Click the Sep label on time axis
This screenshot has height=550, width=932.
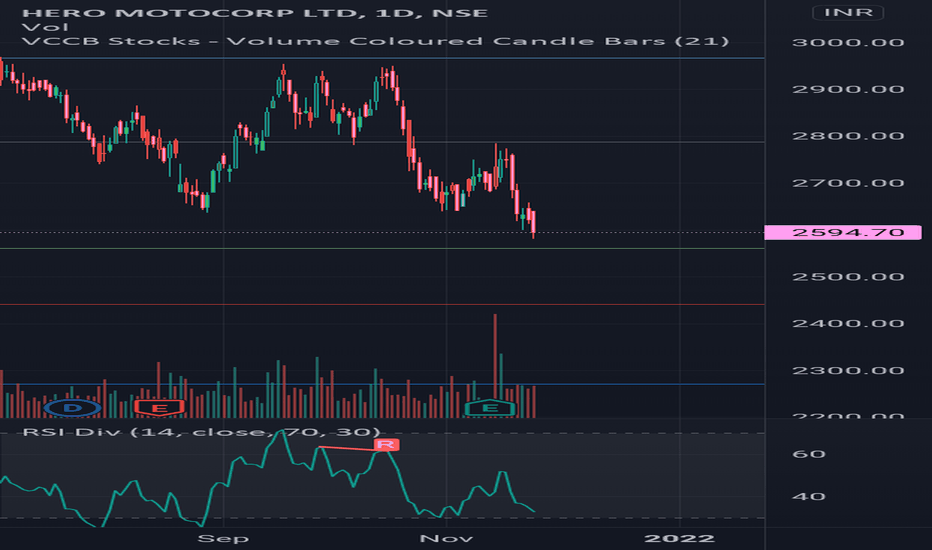[223, 539]
